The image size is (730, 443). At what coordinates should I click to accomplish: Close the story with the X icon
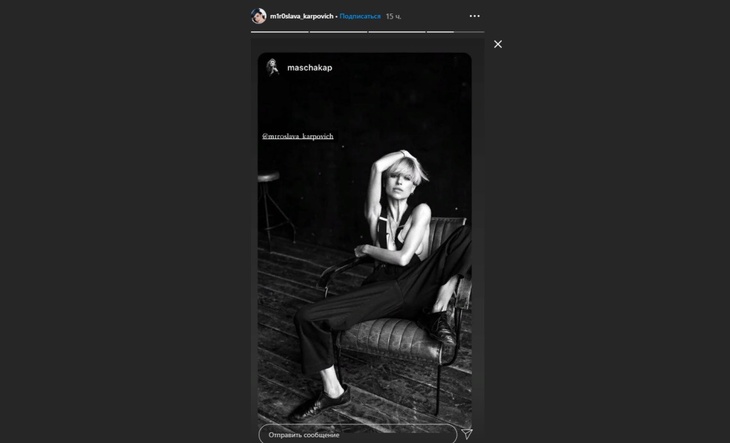pyautogui.click(x=497, y=44)
